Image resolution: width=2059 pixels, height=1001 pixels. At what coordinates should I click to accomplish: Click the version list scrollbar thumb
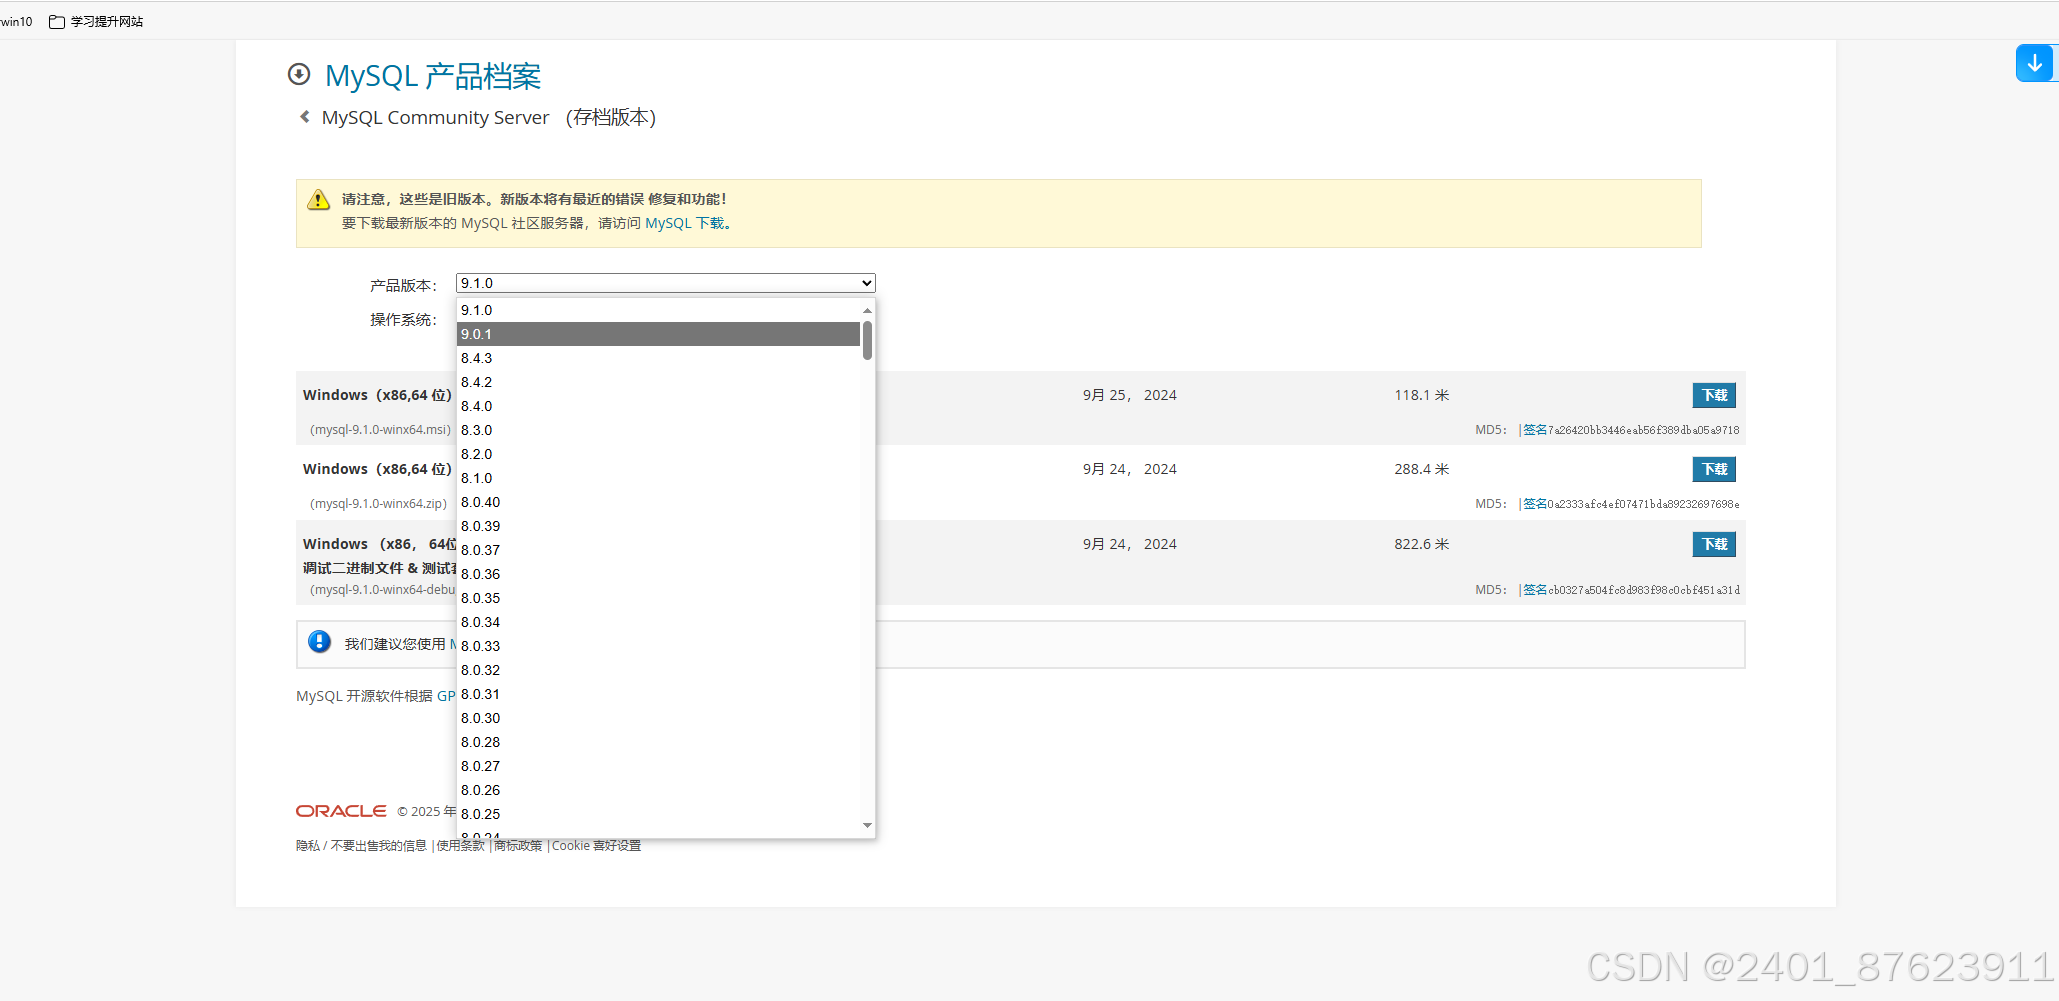(867, 340)
